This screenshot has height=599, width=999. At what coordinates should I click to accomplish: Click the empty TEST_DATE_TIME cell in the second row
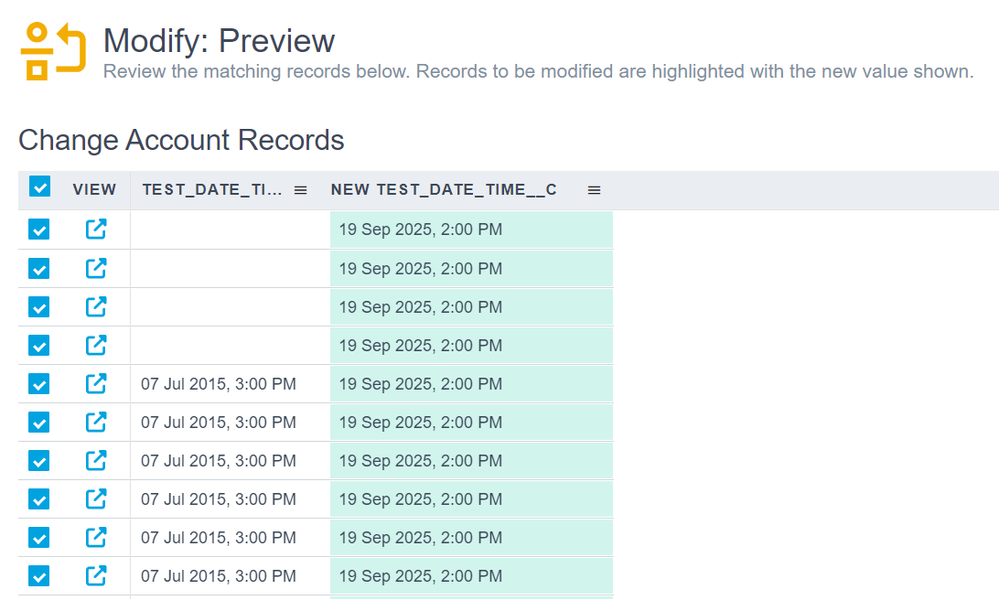pyautogui.click(x=229, y=268)
